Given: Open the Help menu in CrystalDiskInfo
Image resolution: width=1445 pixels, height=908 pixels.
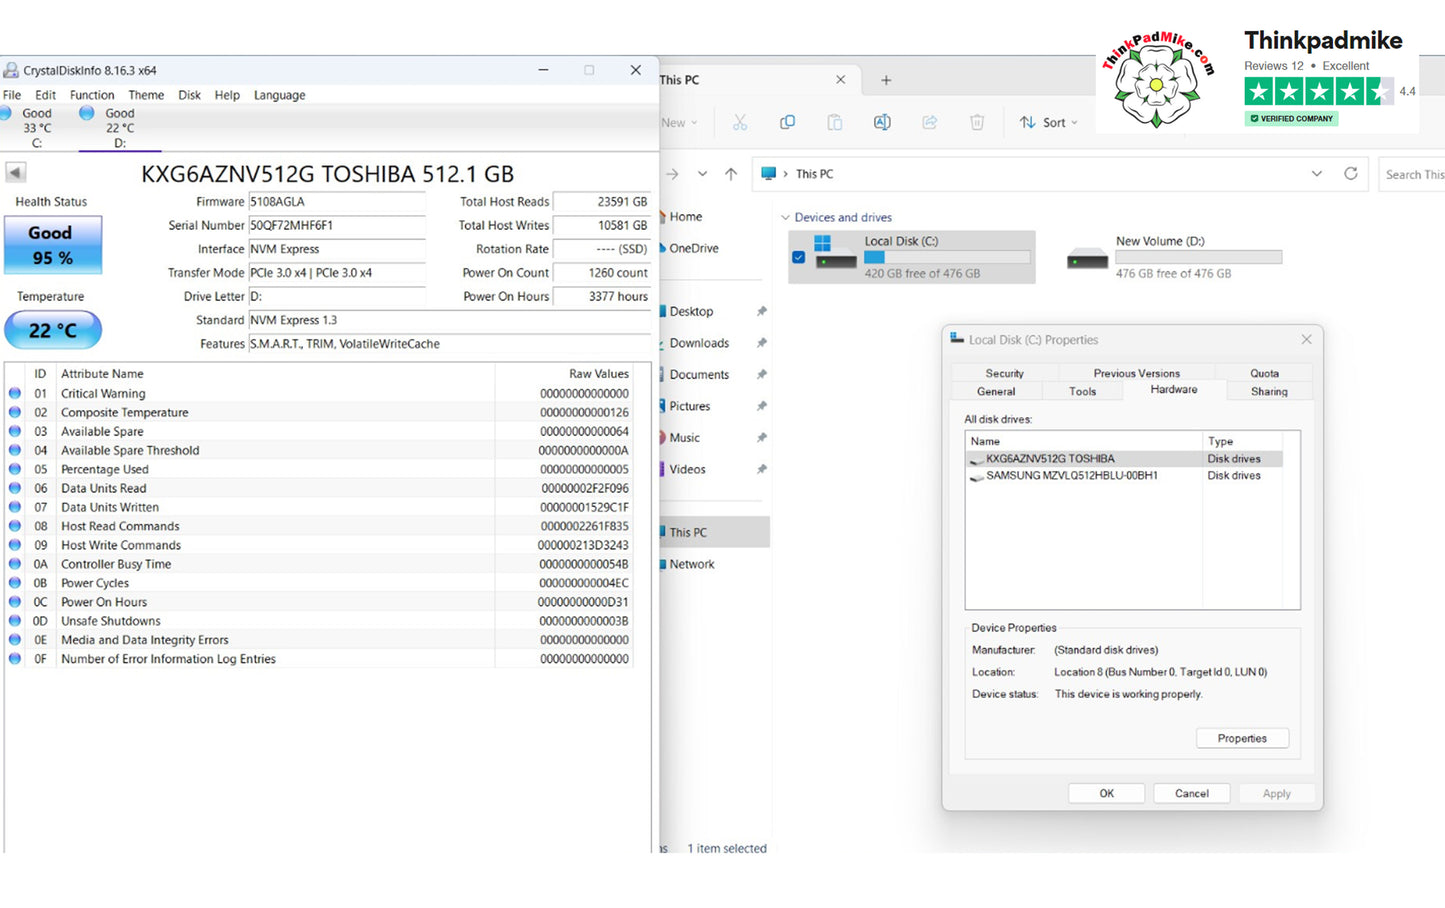Looking at the screenshot, I should pyautogui.click(x=227, y=95).
